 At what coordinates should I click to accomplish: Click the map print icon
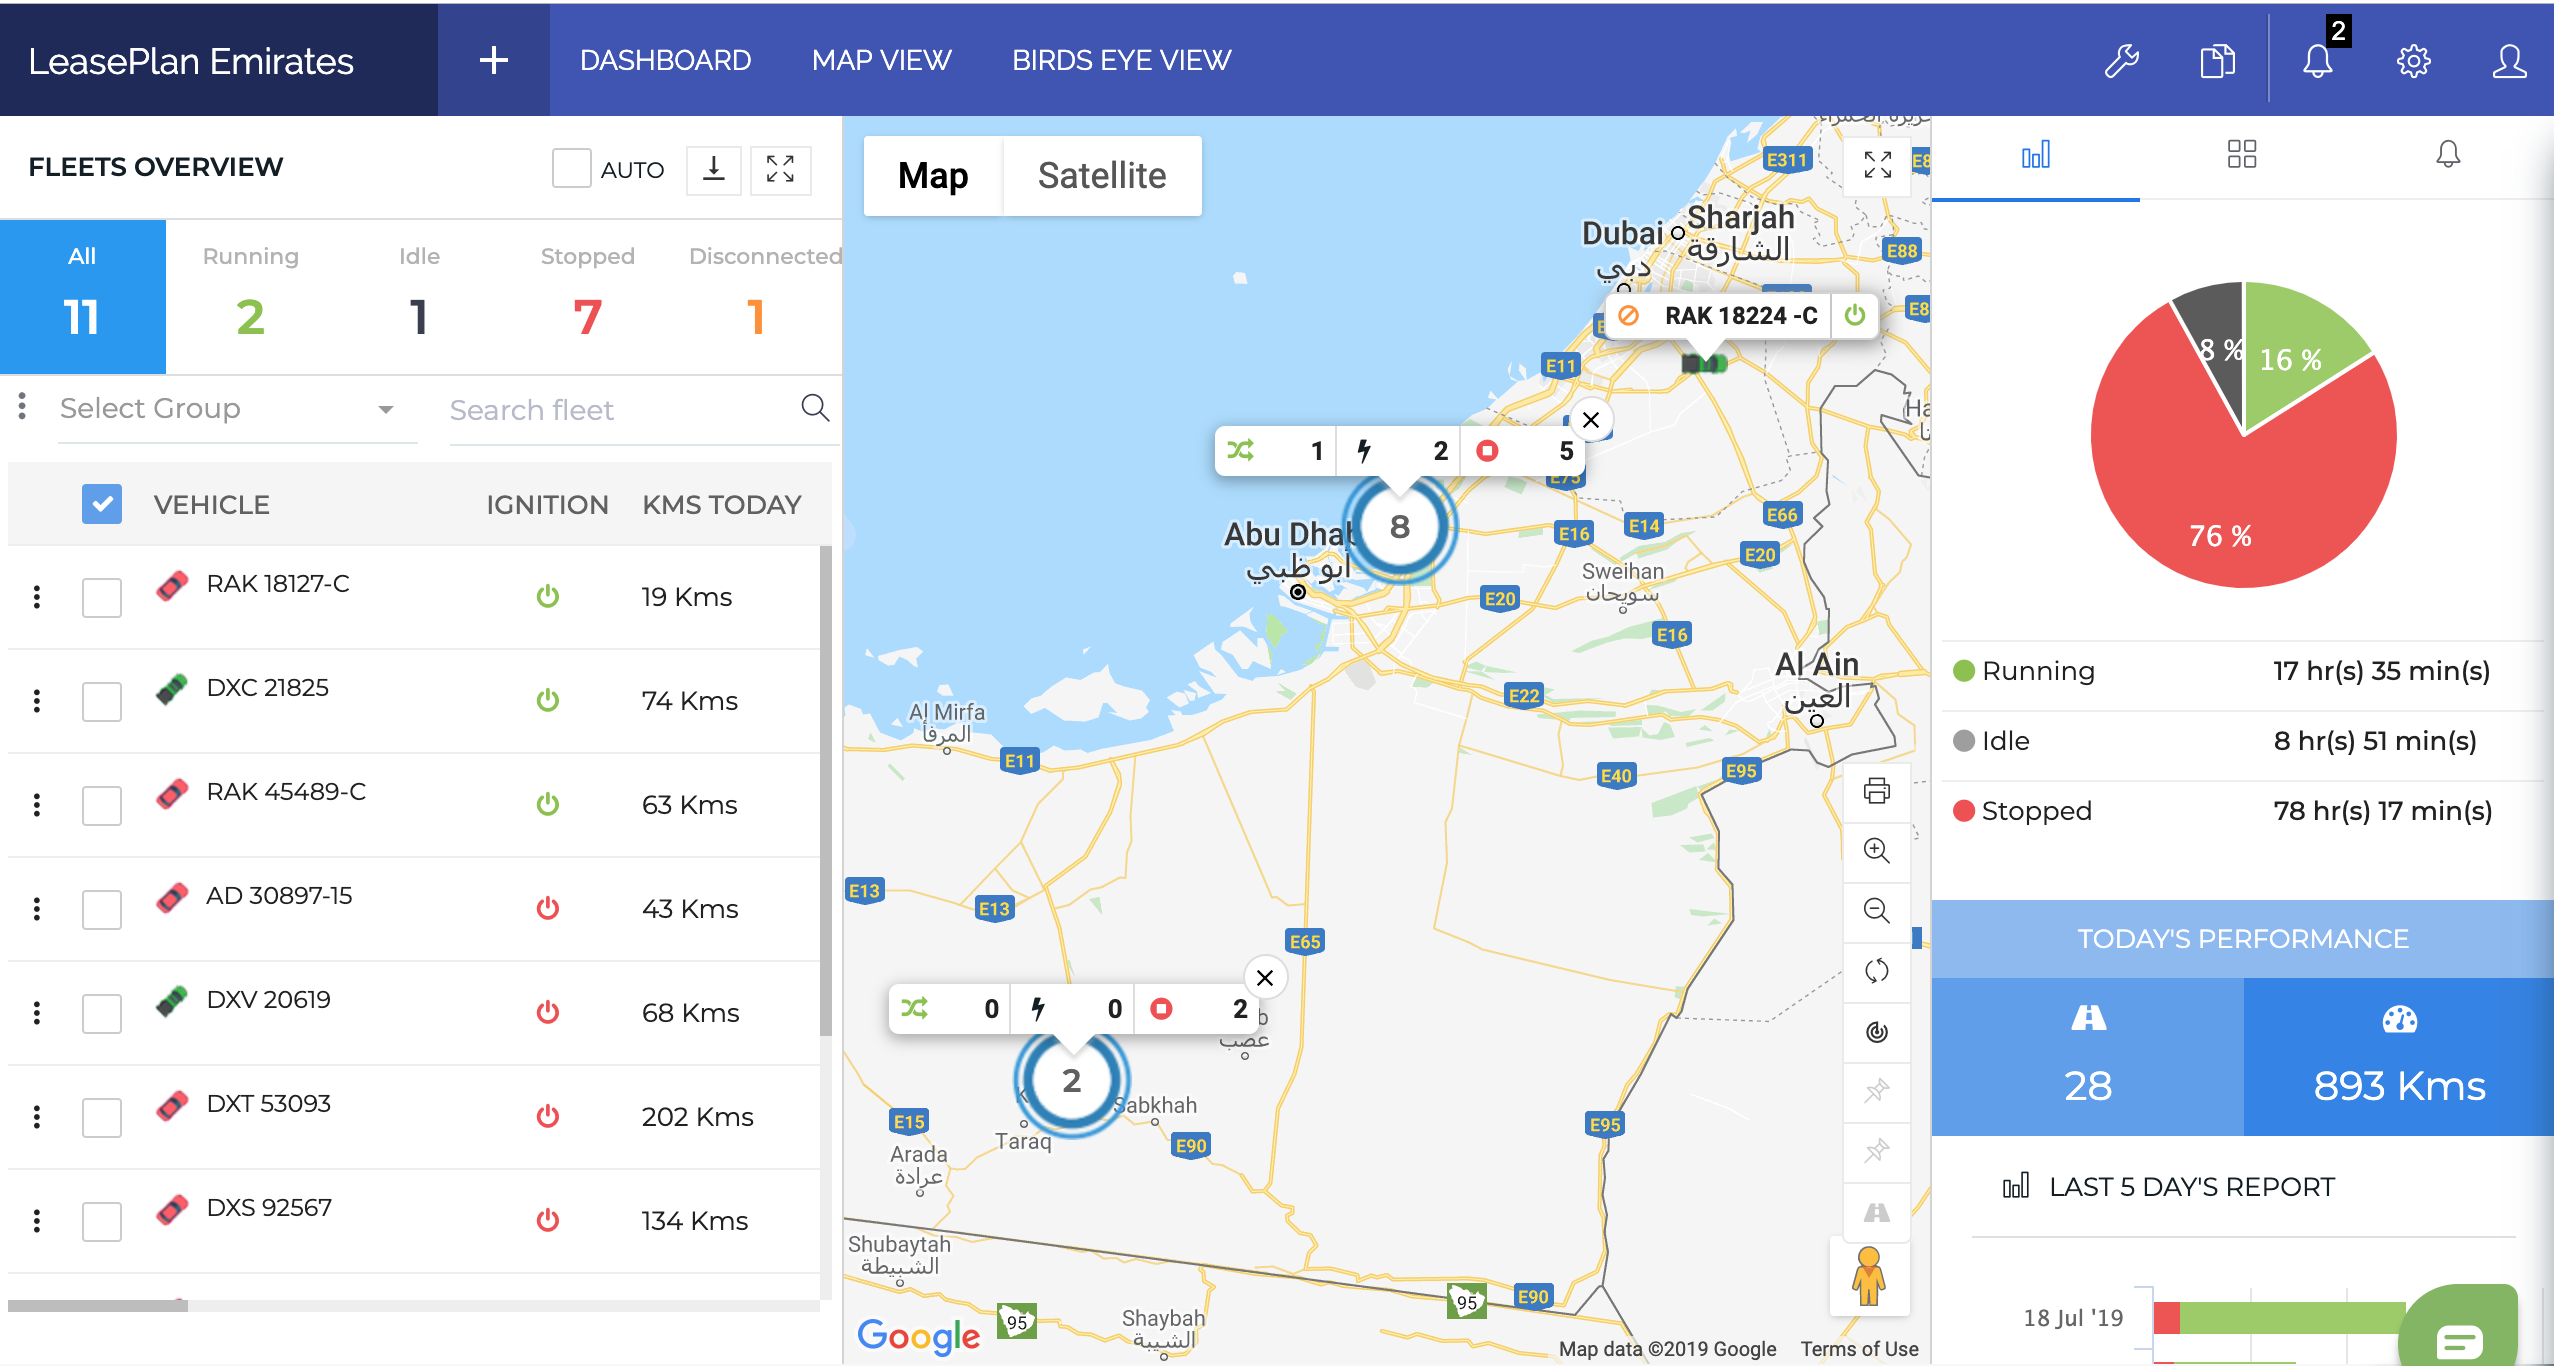click(x=1877, y=791)
